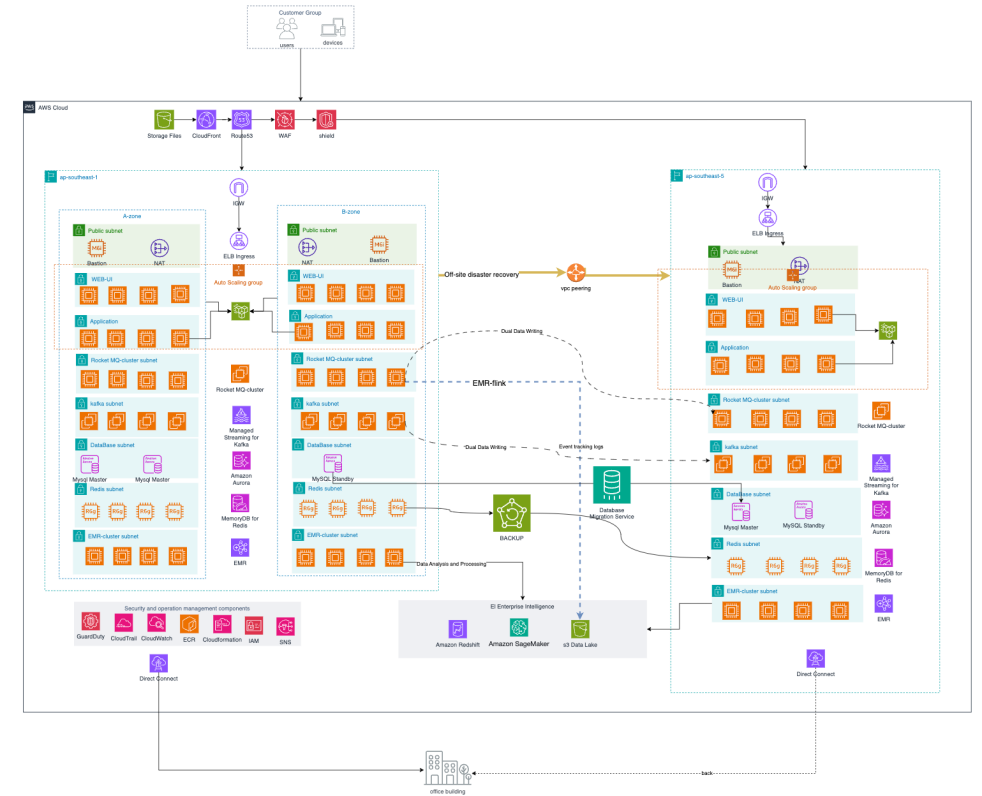Screen dimensions: 982x796
Task: Select the CloudFront icon
Action: click(x=206, y=120)
